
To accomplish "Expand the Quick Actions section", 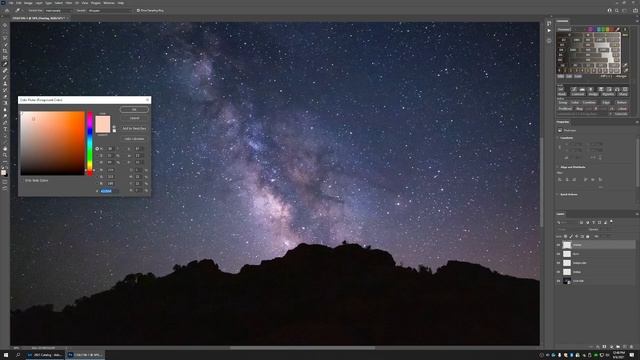I will (558, 194).
